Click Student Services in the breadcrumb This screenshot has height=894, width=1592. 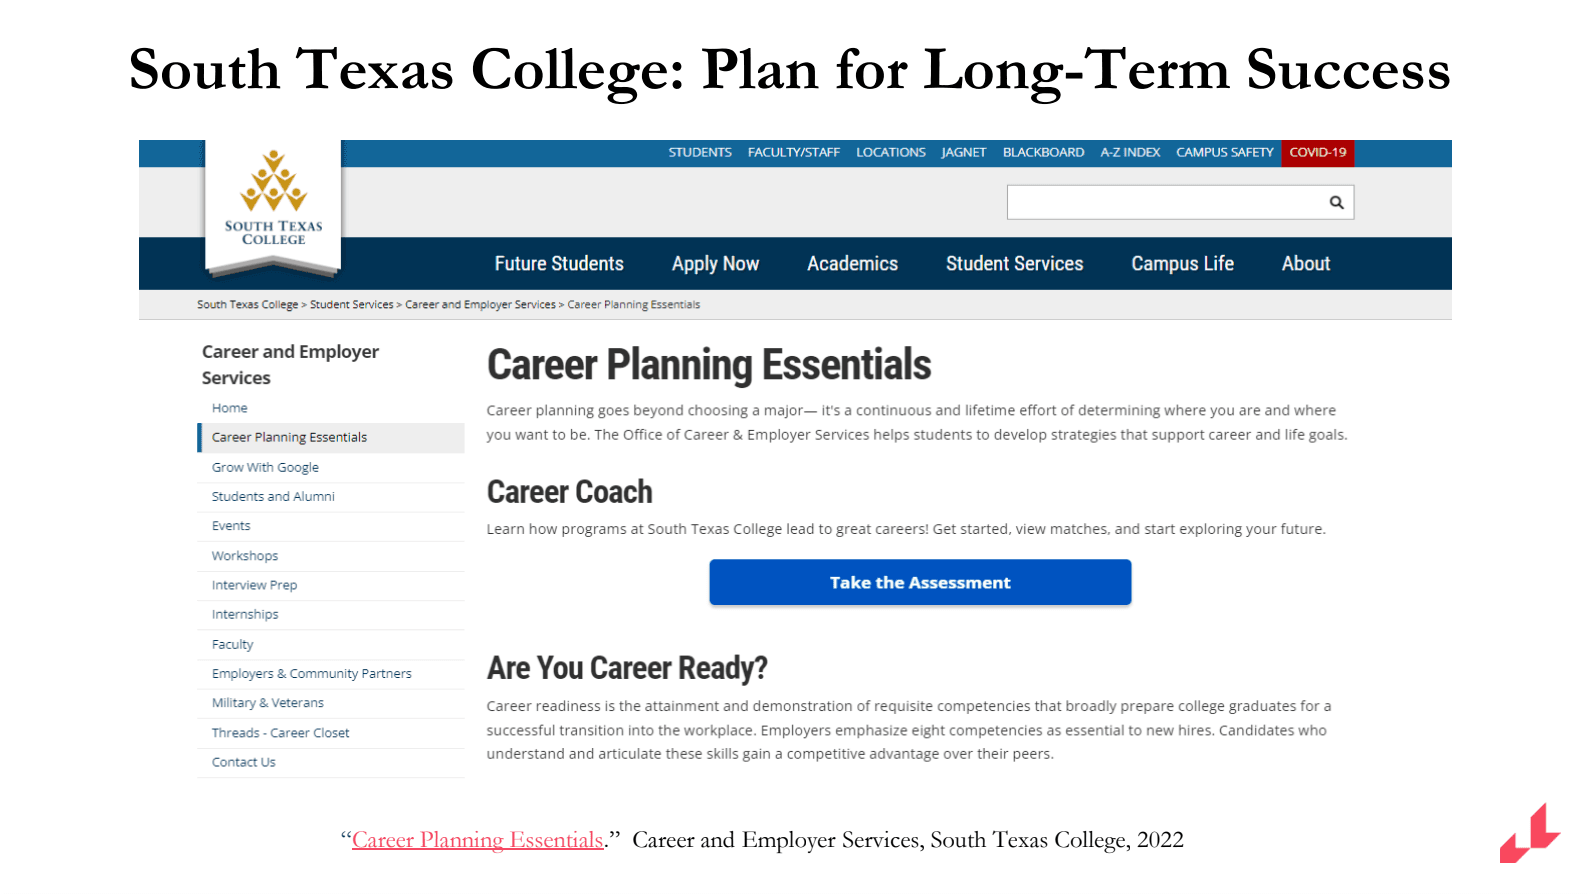[x=351, y=305]
